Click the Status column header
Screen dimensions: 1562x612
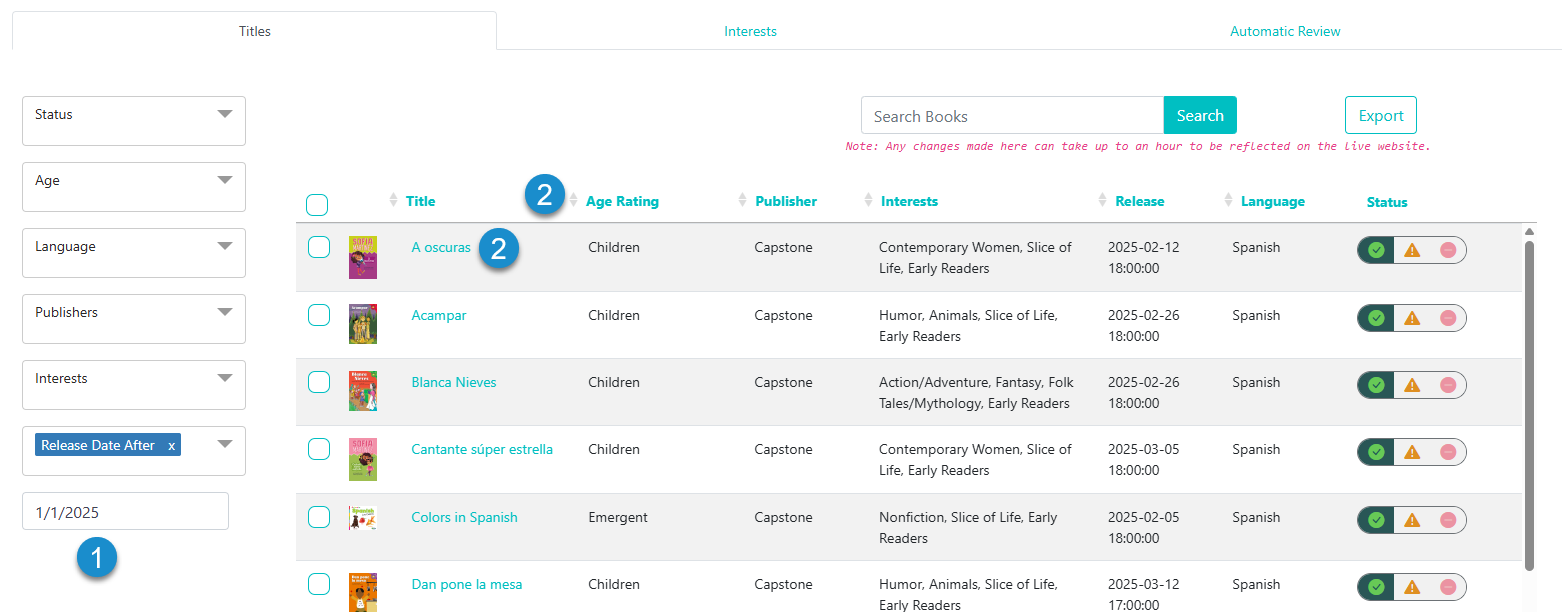[x=1387, y=202]
